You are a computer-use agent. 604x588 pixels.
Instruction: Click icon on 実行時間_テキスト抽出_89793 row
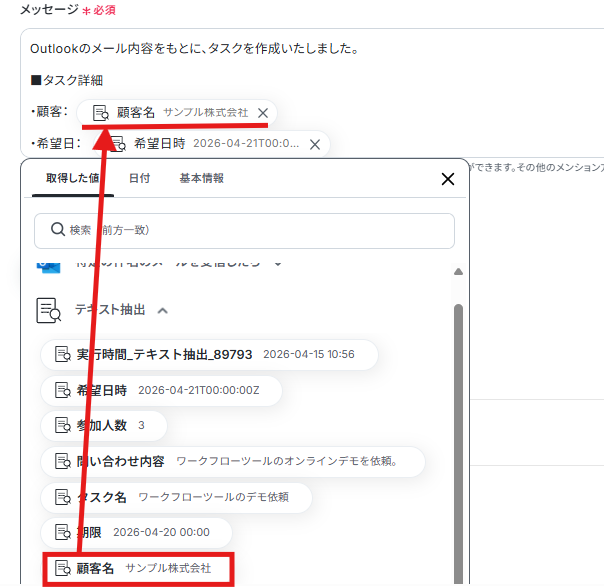63,354
